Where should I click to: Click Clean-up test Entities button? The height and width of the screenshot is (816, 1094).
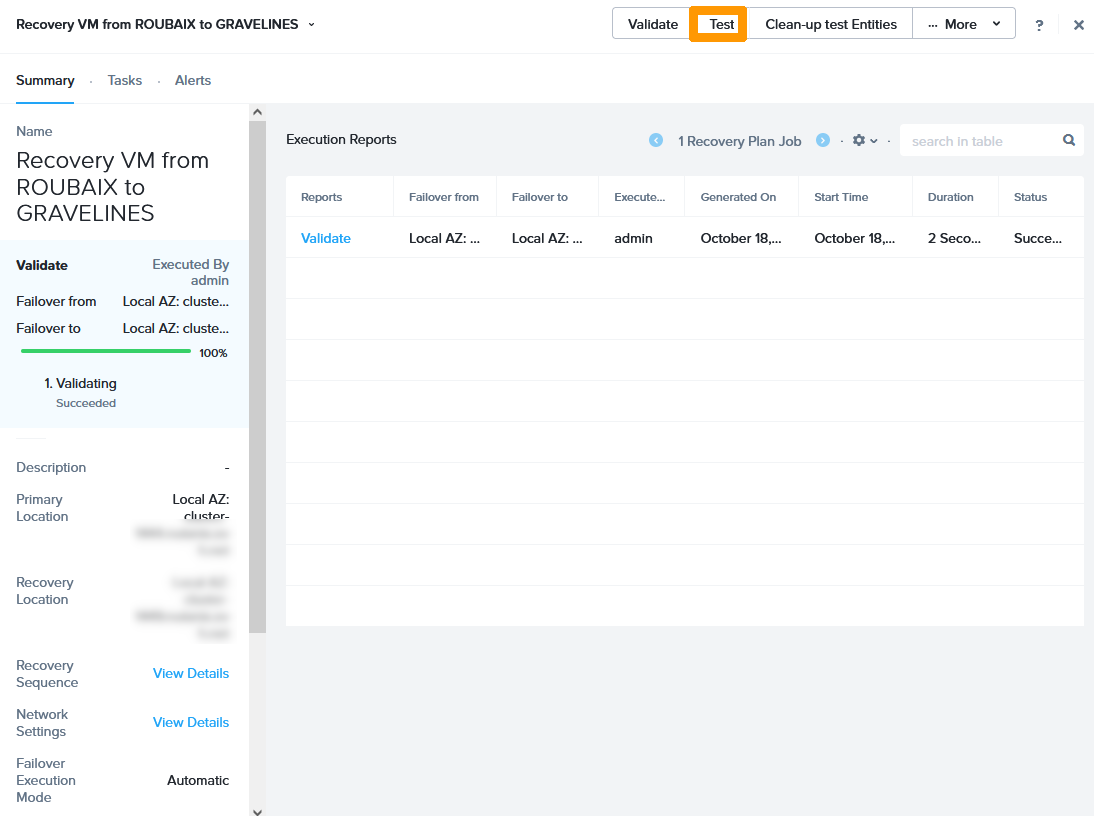[831, 24]
